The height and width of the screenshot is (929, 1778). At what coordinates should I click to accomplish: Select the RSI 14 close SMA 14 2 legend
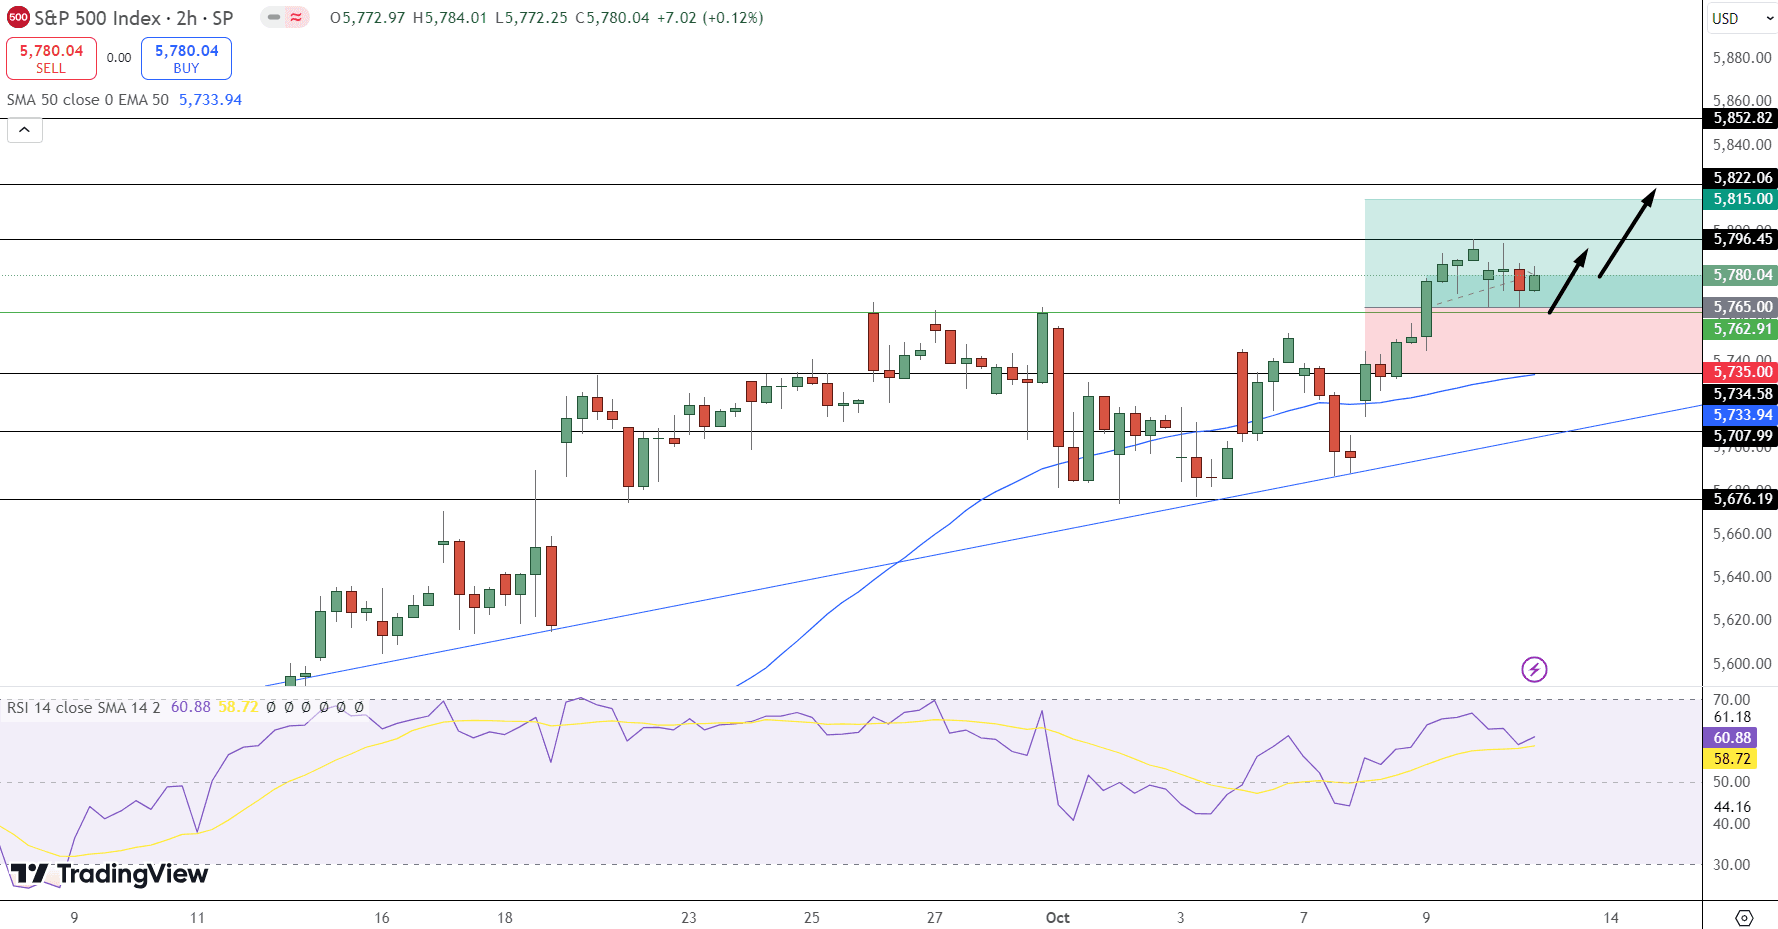83,707
